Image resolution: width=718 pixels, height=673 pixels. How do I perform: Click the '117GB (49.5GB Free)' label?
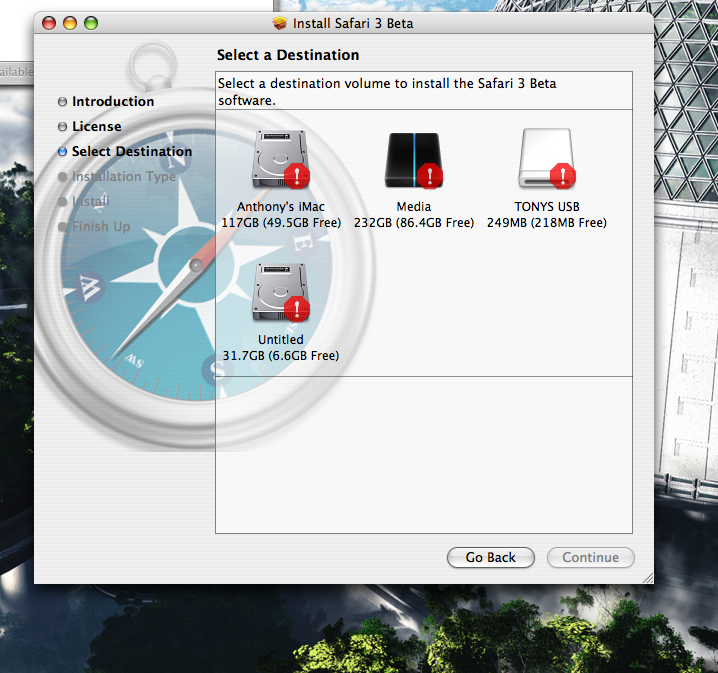(281, 223)
